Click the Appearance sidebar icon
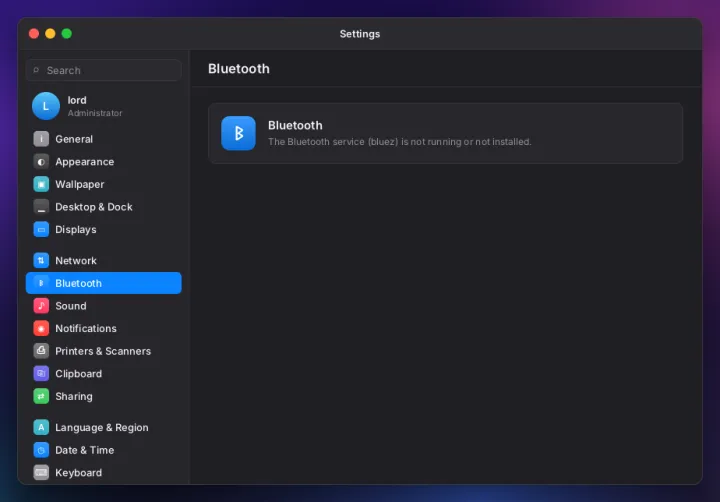720x502 pixels. click(41, 162)
